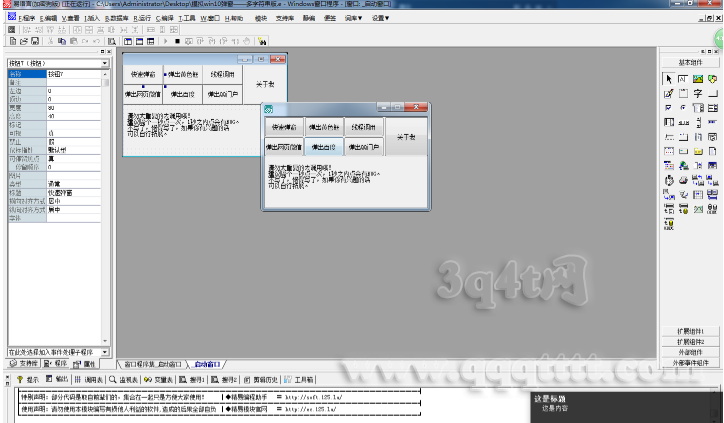Click 关于我 button in the running window
The image size is (724, 423).
(x=406, y=137)
